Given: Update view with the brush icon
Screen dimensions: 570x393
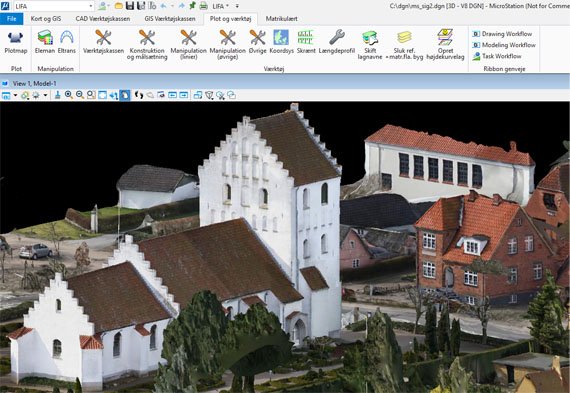Looking at the screenshot, I should point(57,95).
